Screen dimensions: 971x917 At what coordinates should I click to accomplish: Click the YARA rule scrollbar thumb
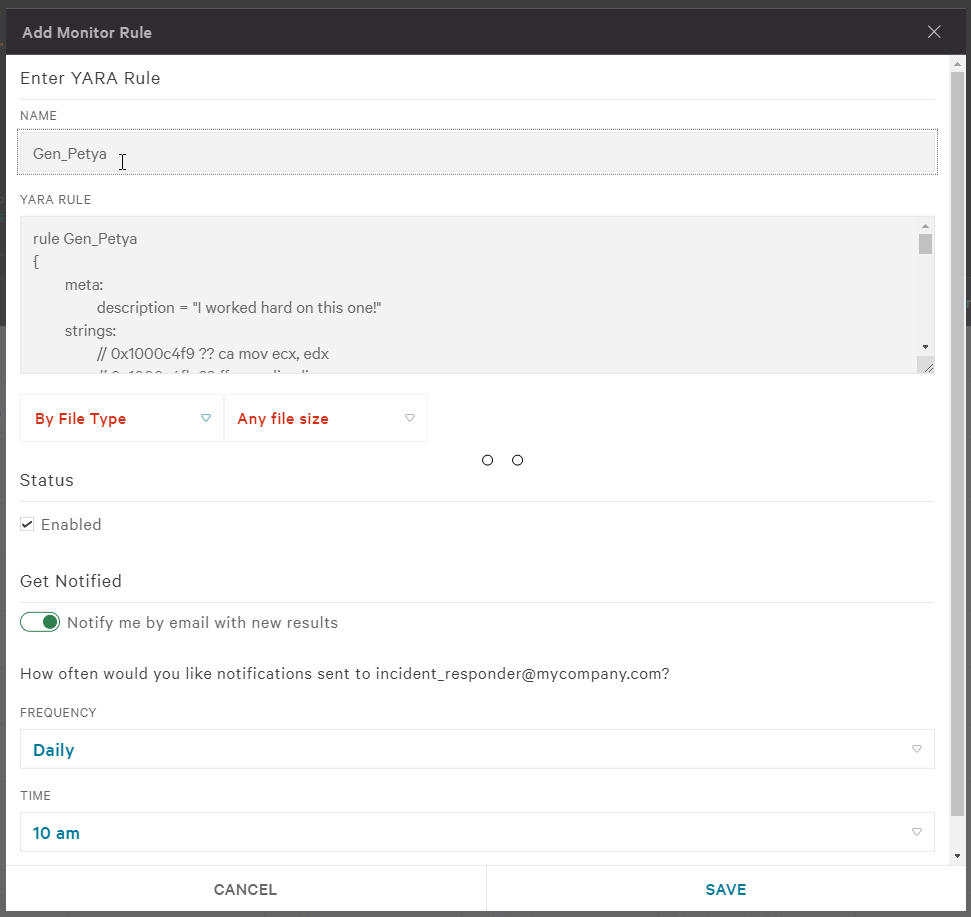(925, 244)
